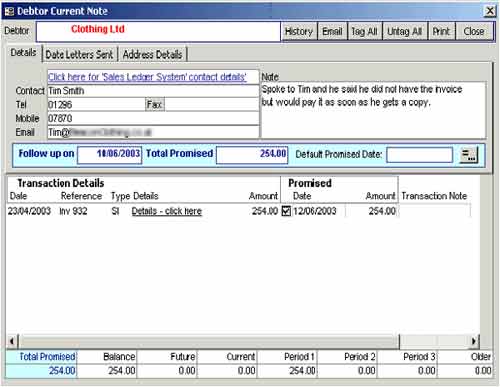This screenshot has width=500, height=387.
Task: Click the empty Default Promised Date field
Action: 420,155
